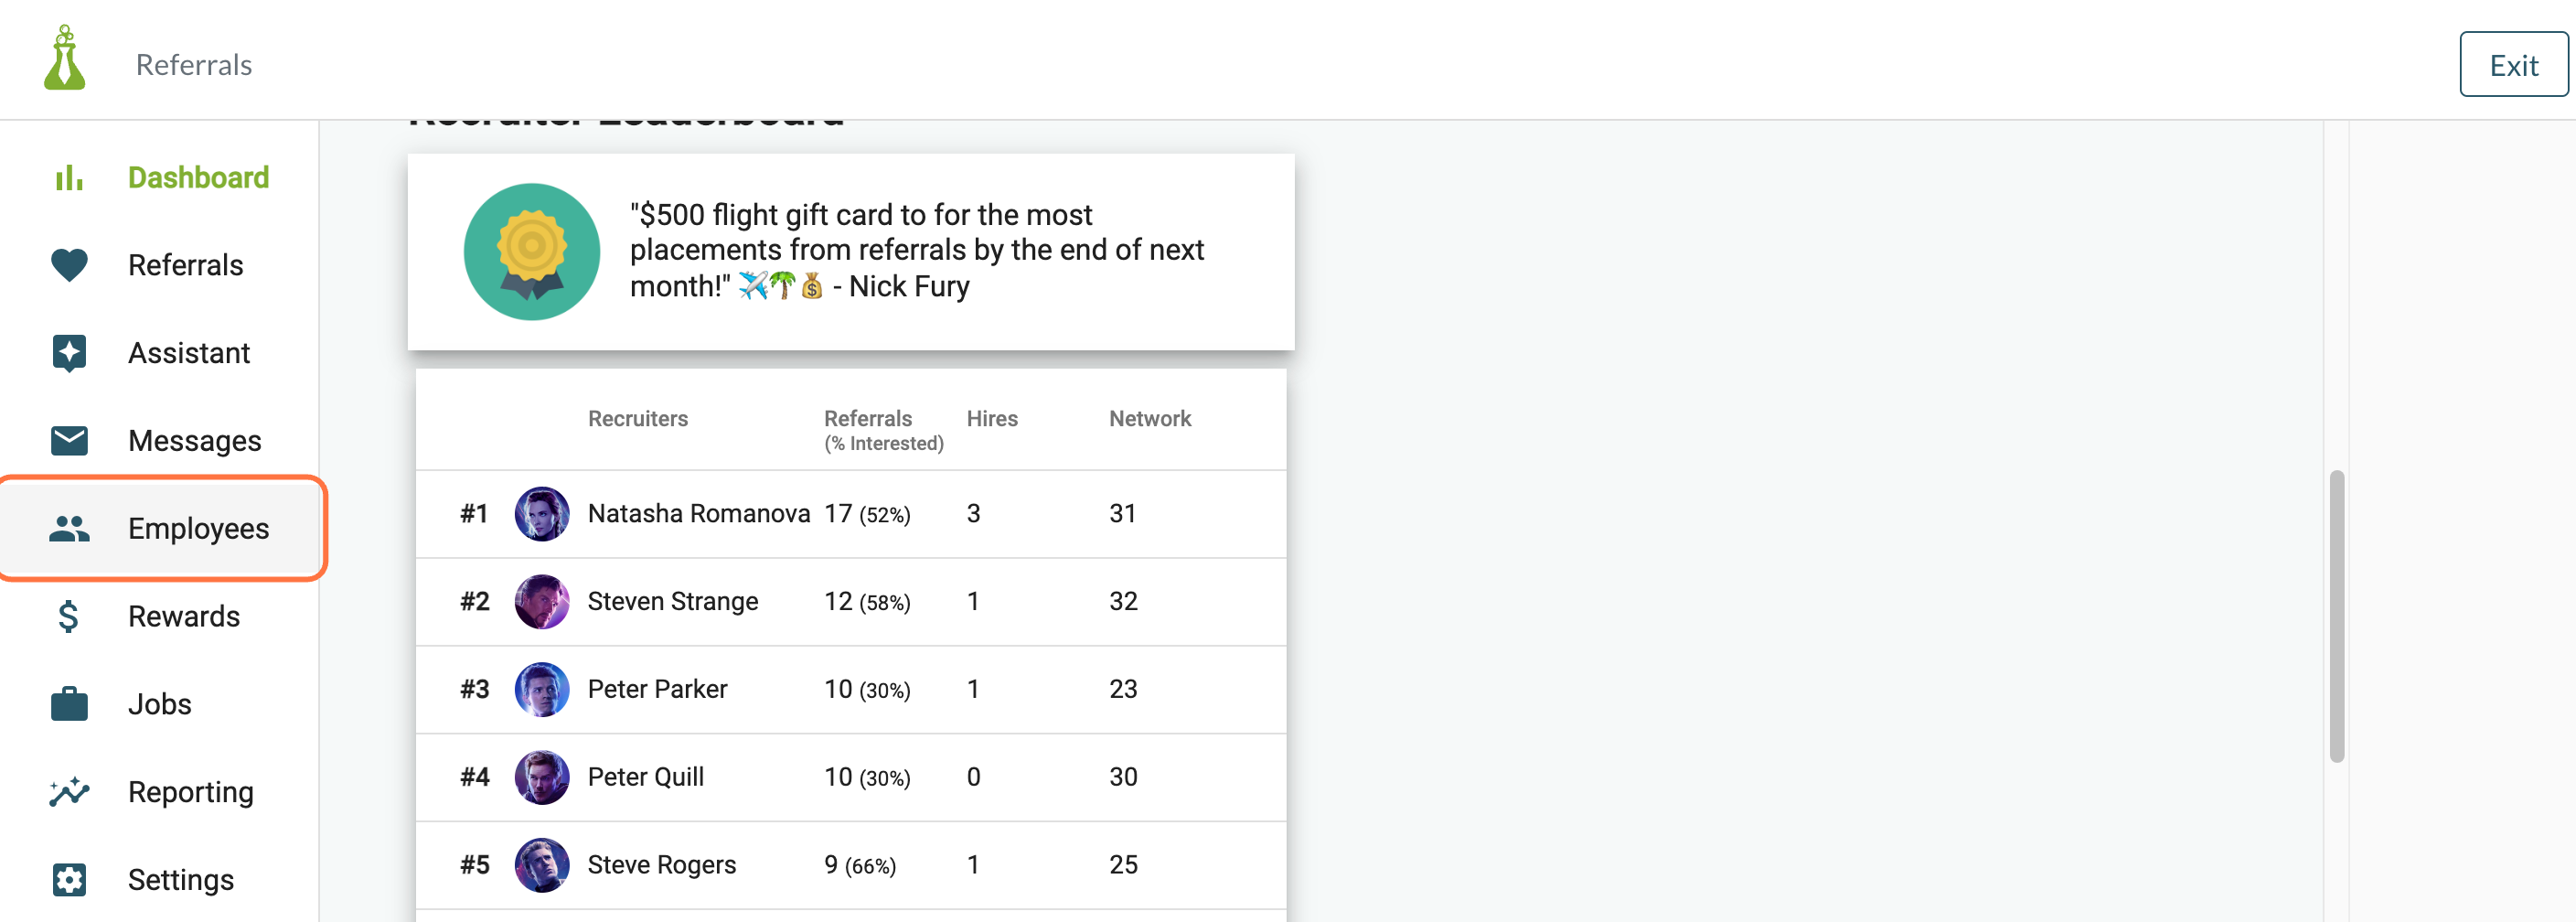This screenshot has width=2576, height=922.
Task: Open the Jobs briefcase icon
Action: pos(69,703)
